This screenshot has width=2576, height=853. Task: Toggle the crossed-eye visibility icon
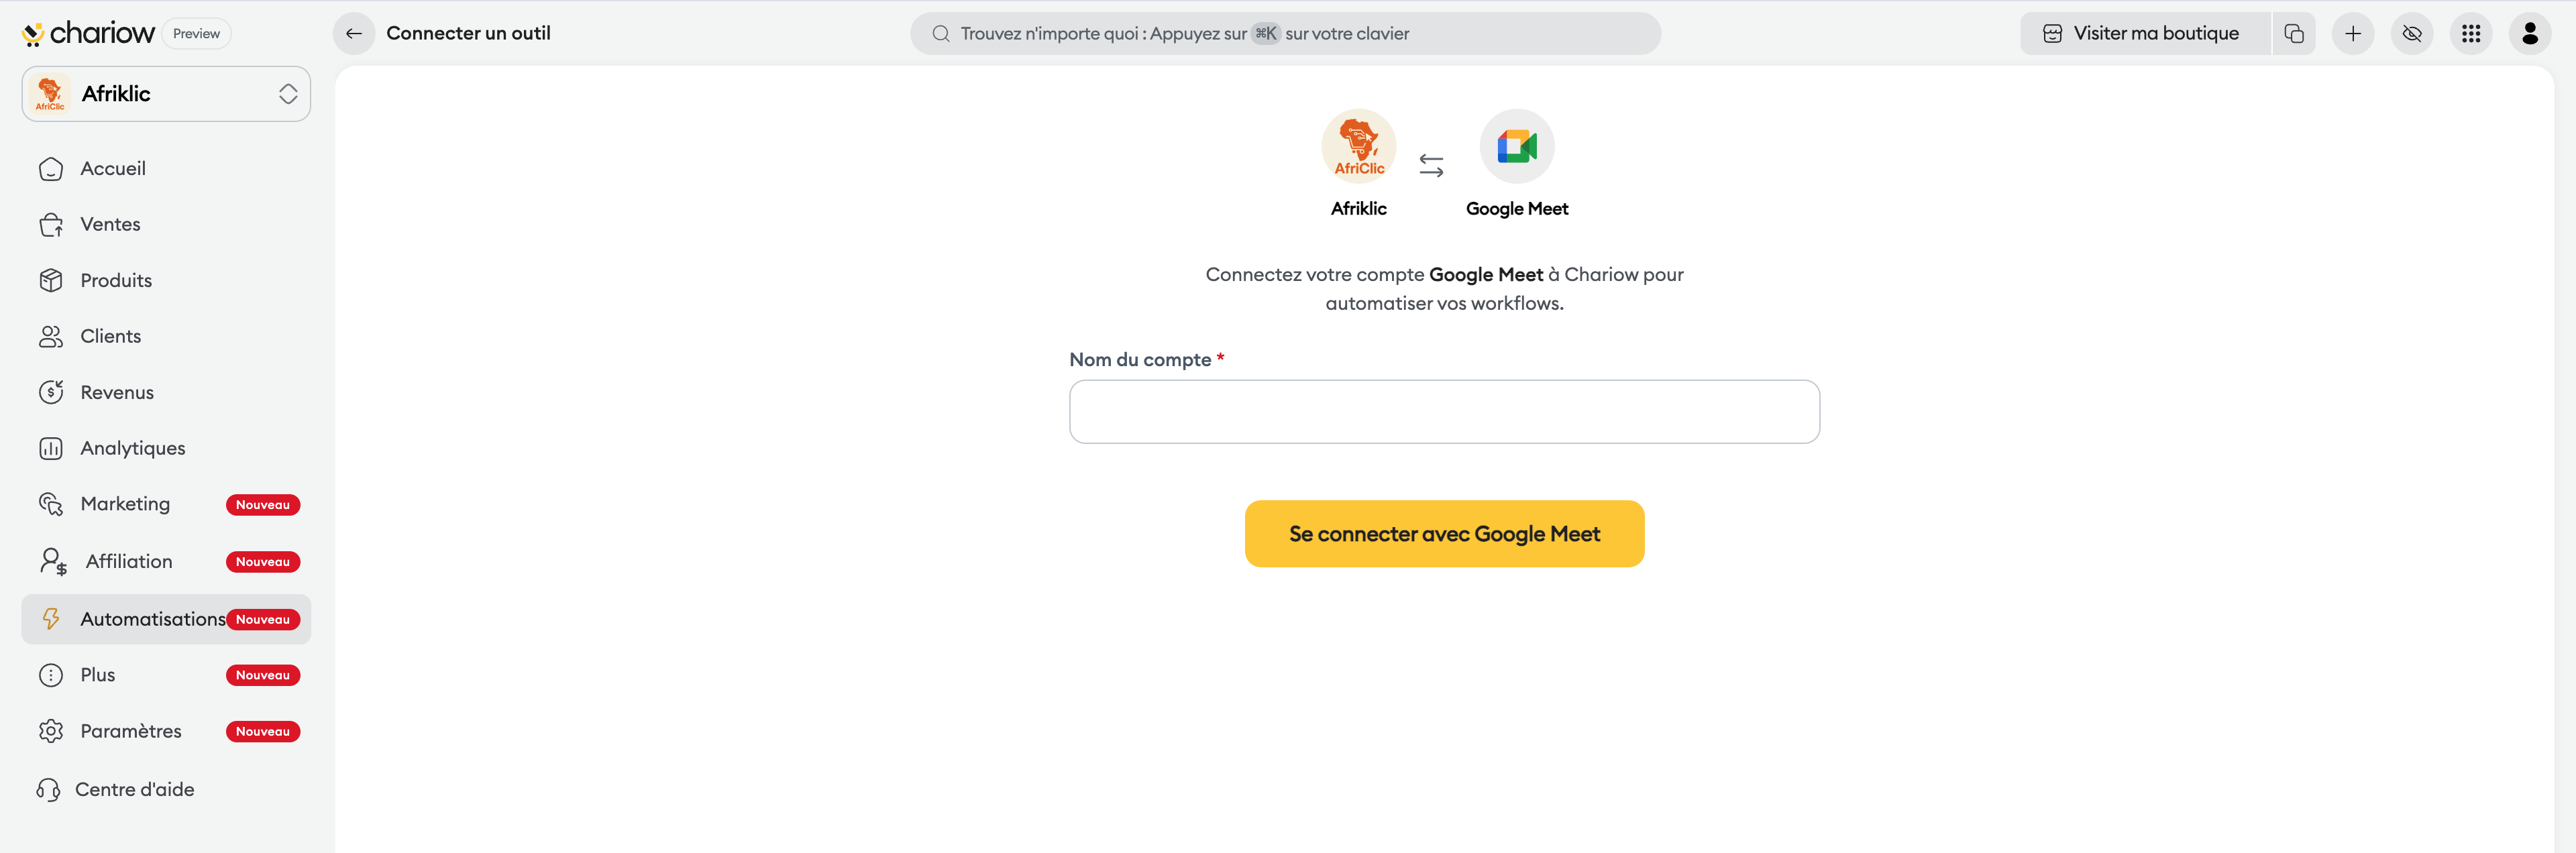click(x=2412, y=33)
